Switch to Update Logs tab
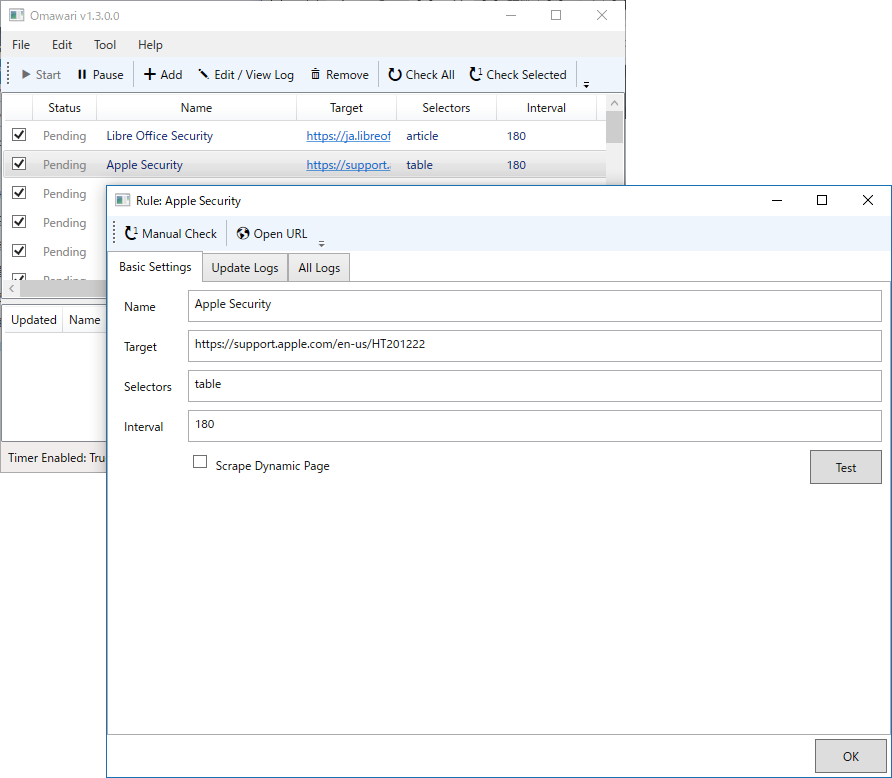The height and width of the screenshot is (778, 892). pos(245,268)
